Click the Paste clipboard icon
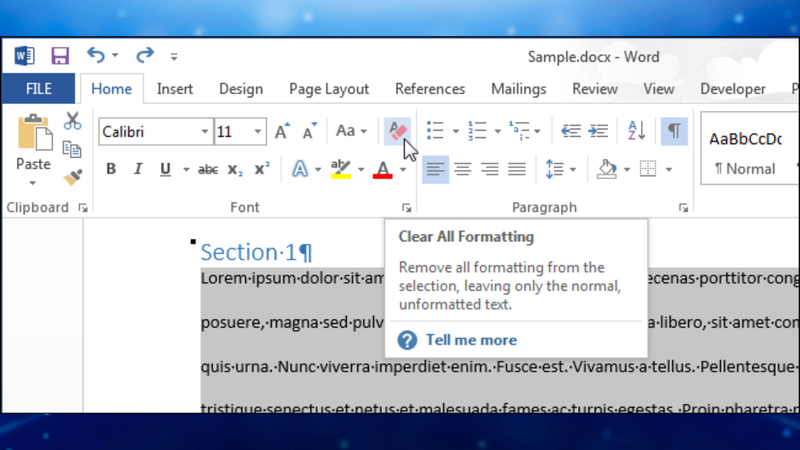800x450 pixels. click(34, 133)
